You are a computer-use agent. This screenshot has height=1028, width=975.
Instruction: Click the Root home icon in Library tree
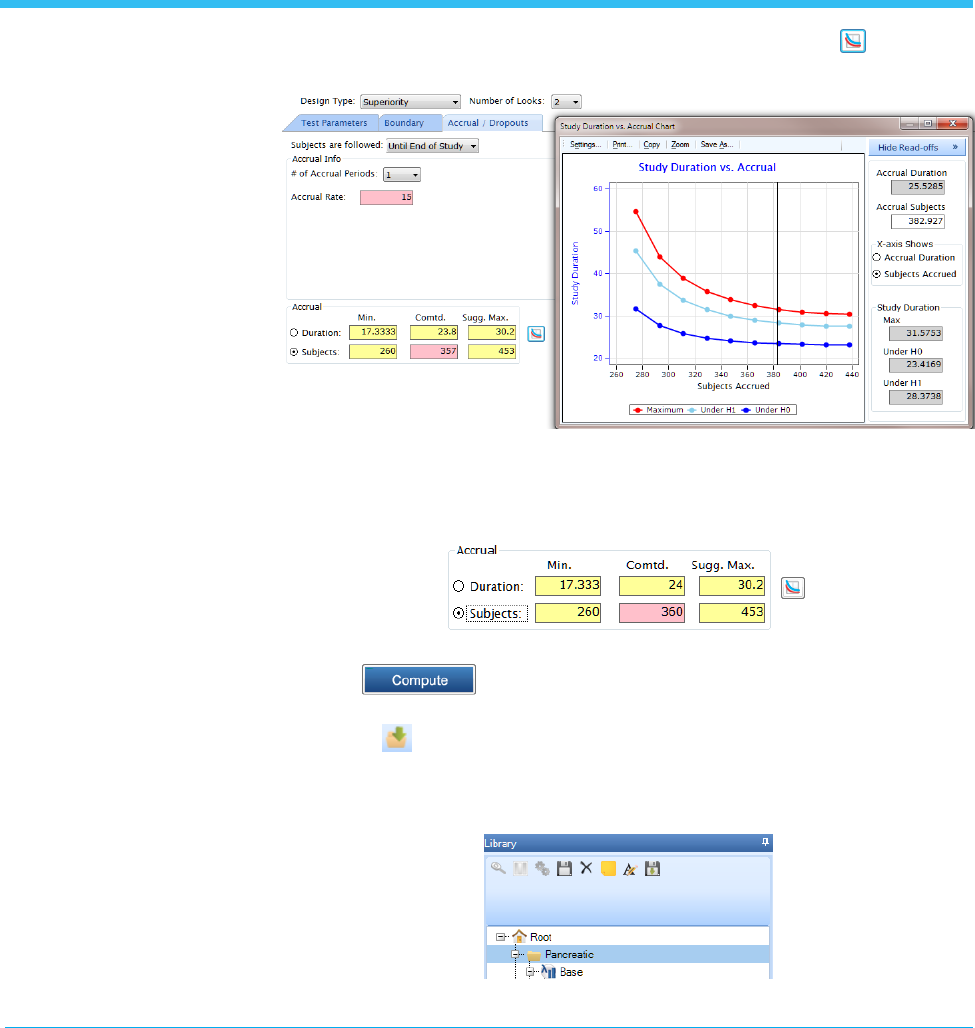tap(519, 936)
